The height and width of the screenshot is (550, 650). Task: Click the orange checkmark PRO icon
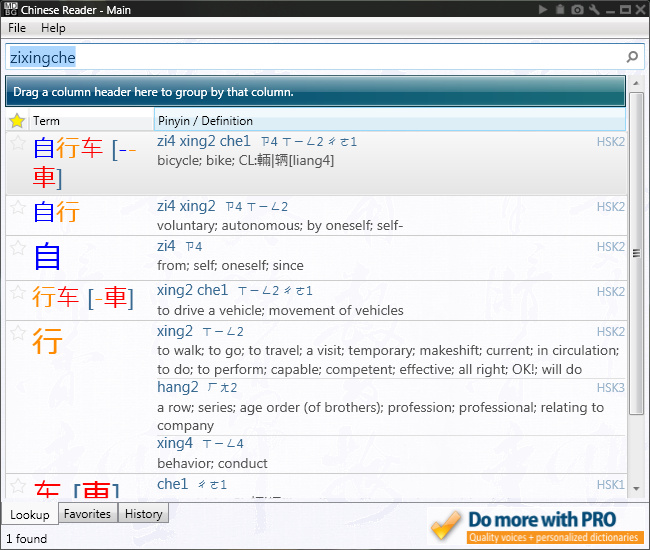click(x=446, y=526)
